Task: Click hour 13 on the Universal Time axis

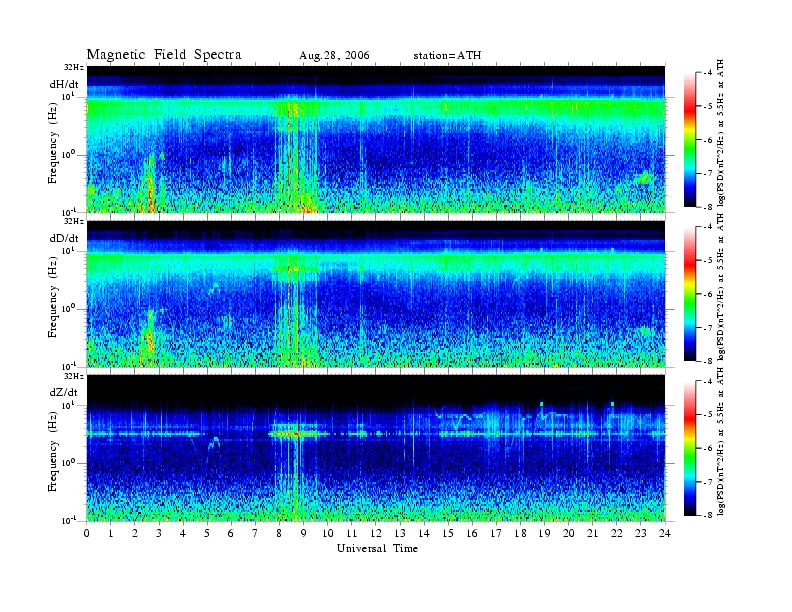Action: (400, 533)
